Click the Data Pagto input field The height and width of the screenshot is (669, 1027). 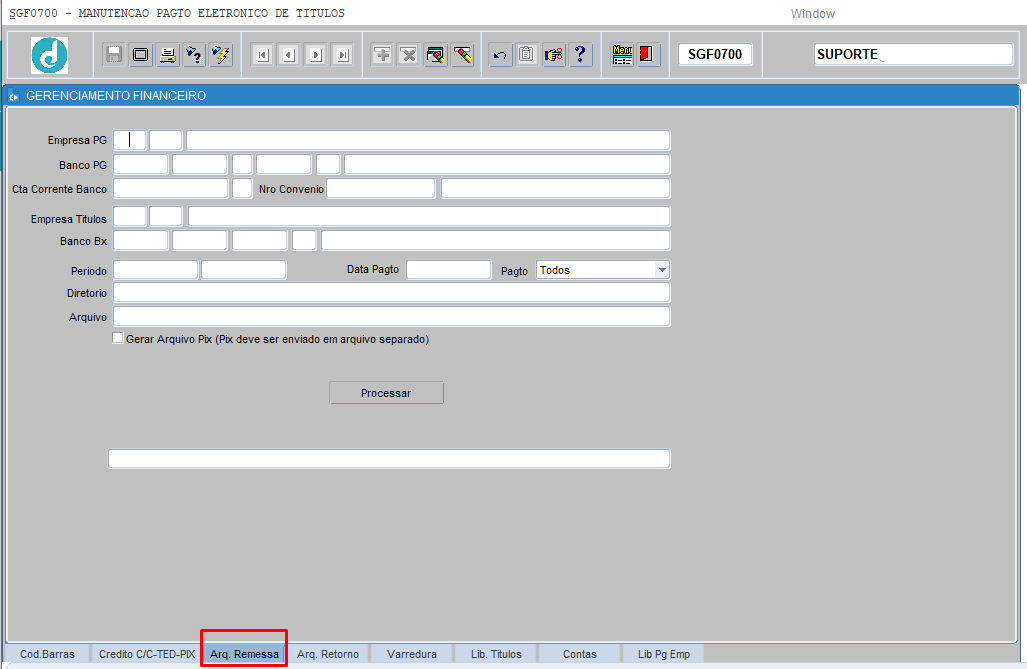pyautogui.click(x=448, y=270)
